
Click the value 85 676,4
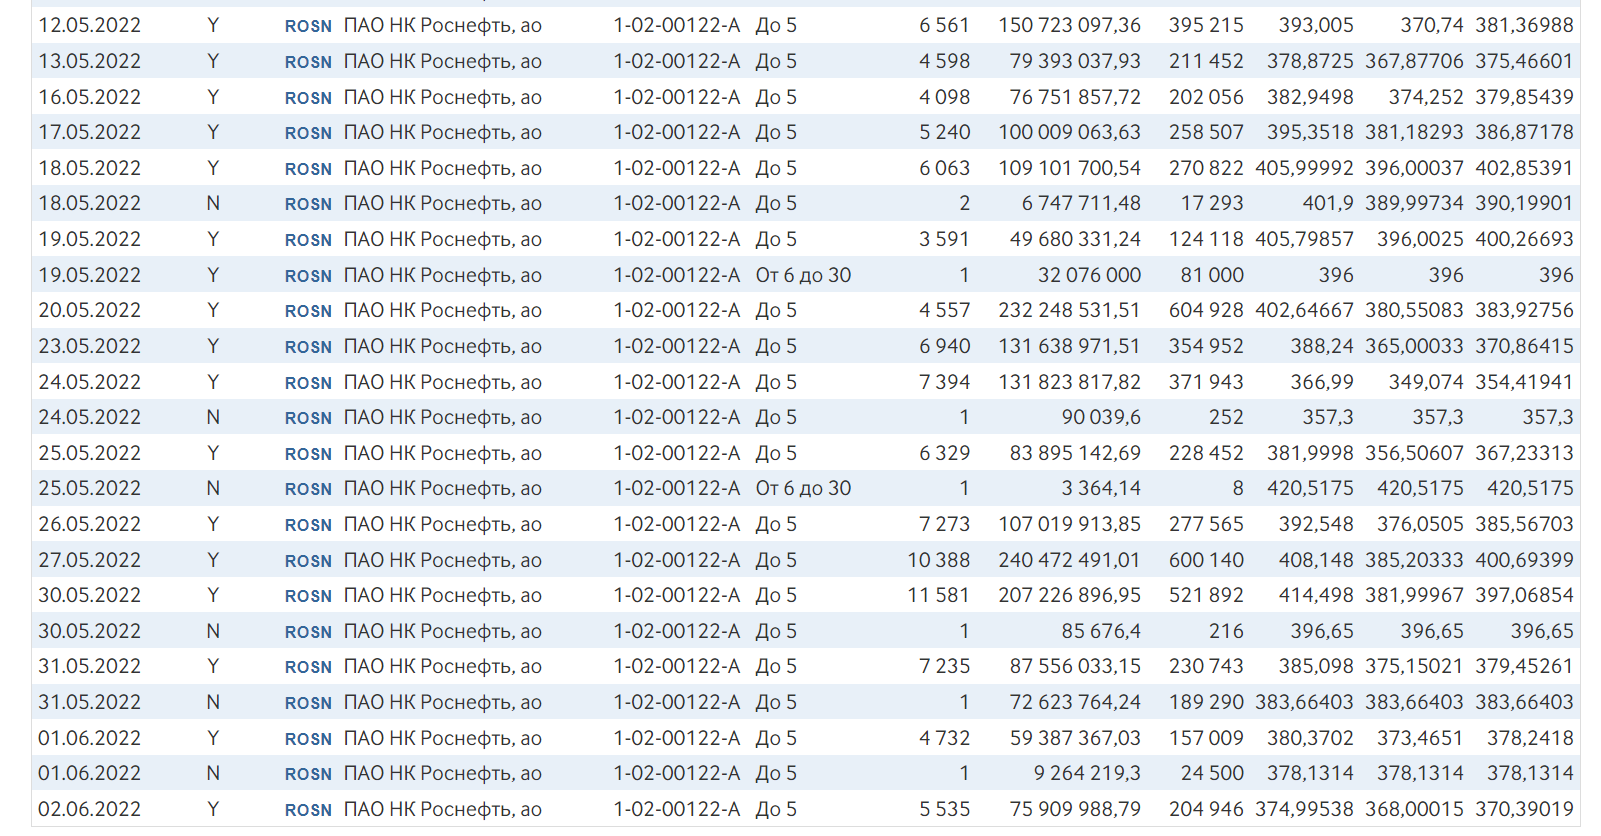pos(1101,631)
